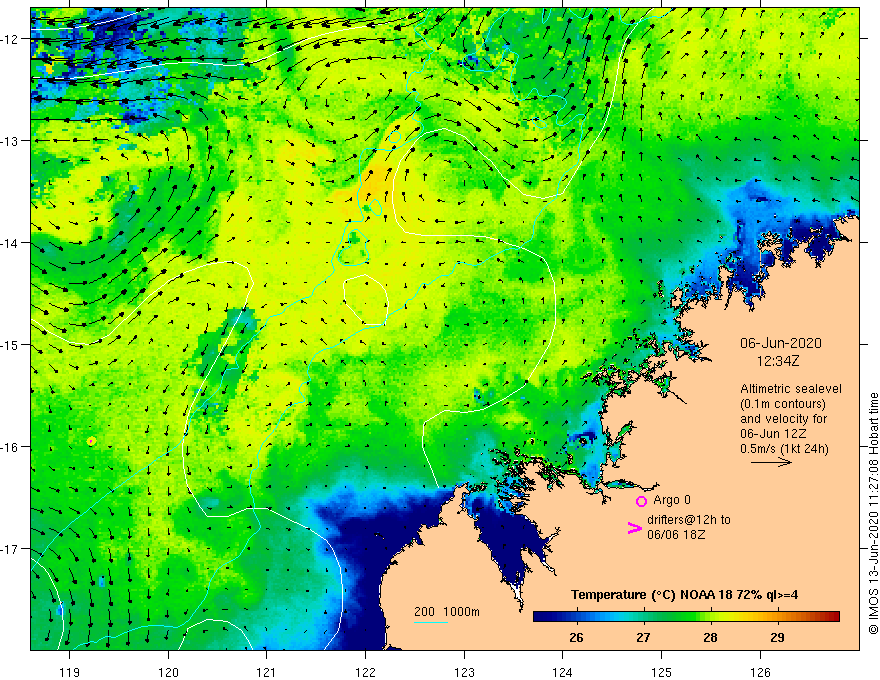Click the IMOS copyright timestamp text
This screenshot has height=680, width=880.
point(873,513)
